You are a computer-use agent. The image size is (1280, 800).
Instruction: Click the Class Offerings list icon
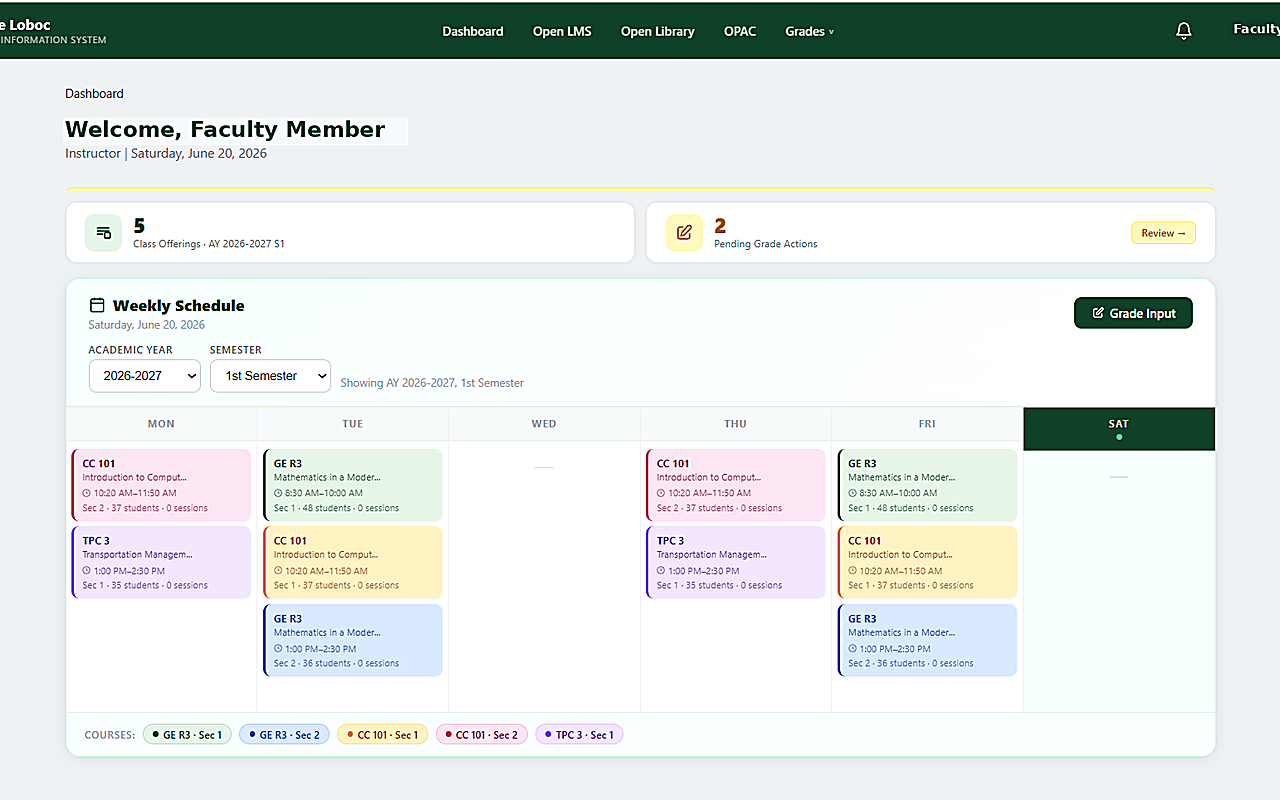(x=104, y=233)
